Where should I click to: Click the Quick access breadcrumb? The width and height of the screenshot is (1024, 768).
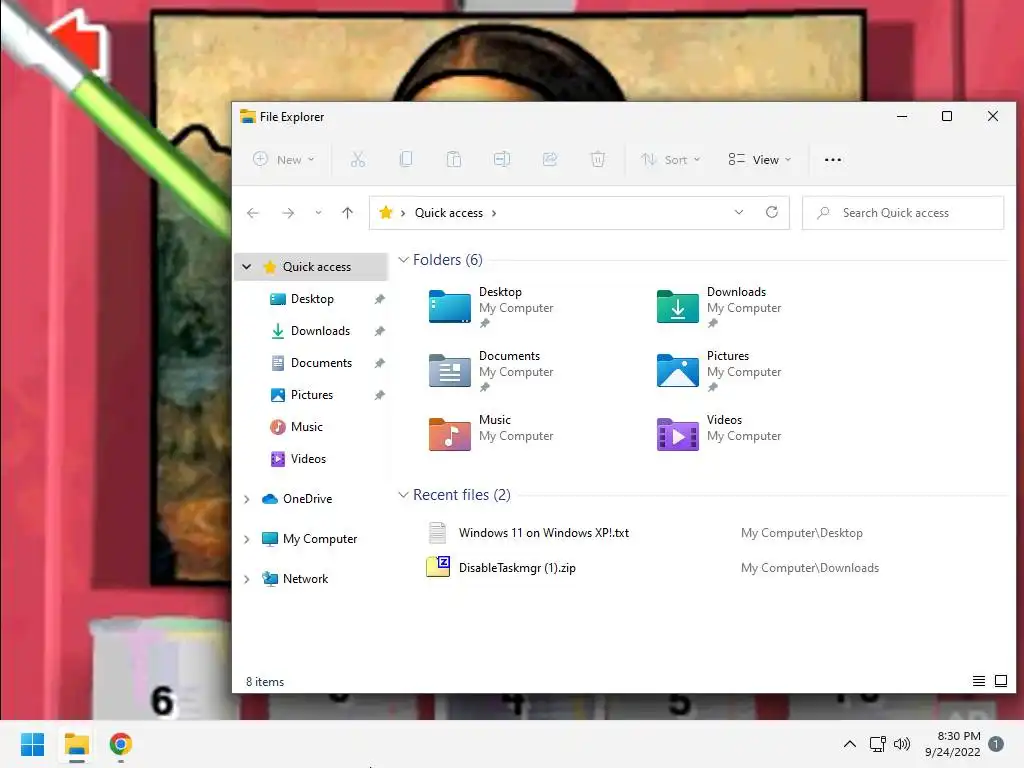(x=449, y=213)
